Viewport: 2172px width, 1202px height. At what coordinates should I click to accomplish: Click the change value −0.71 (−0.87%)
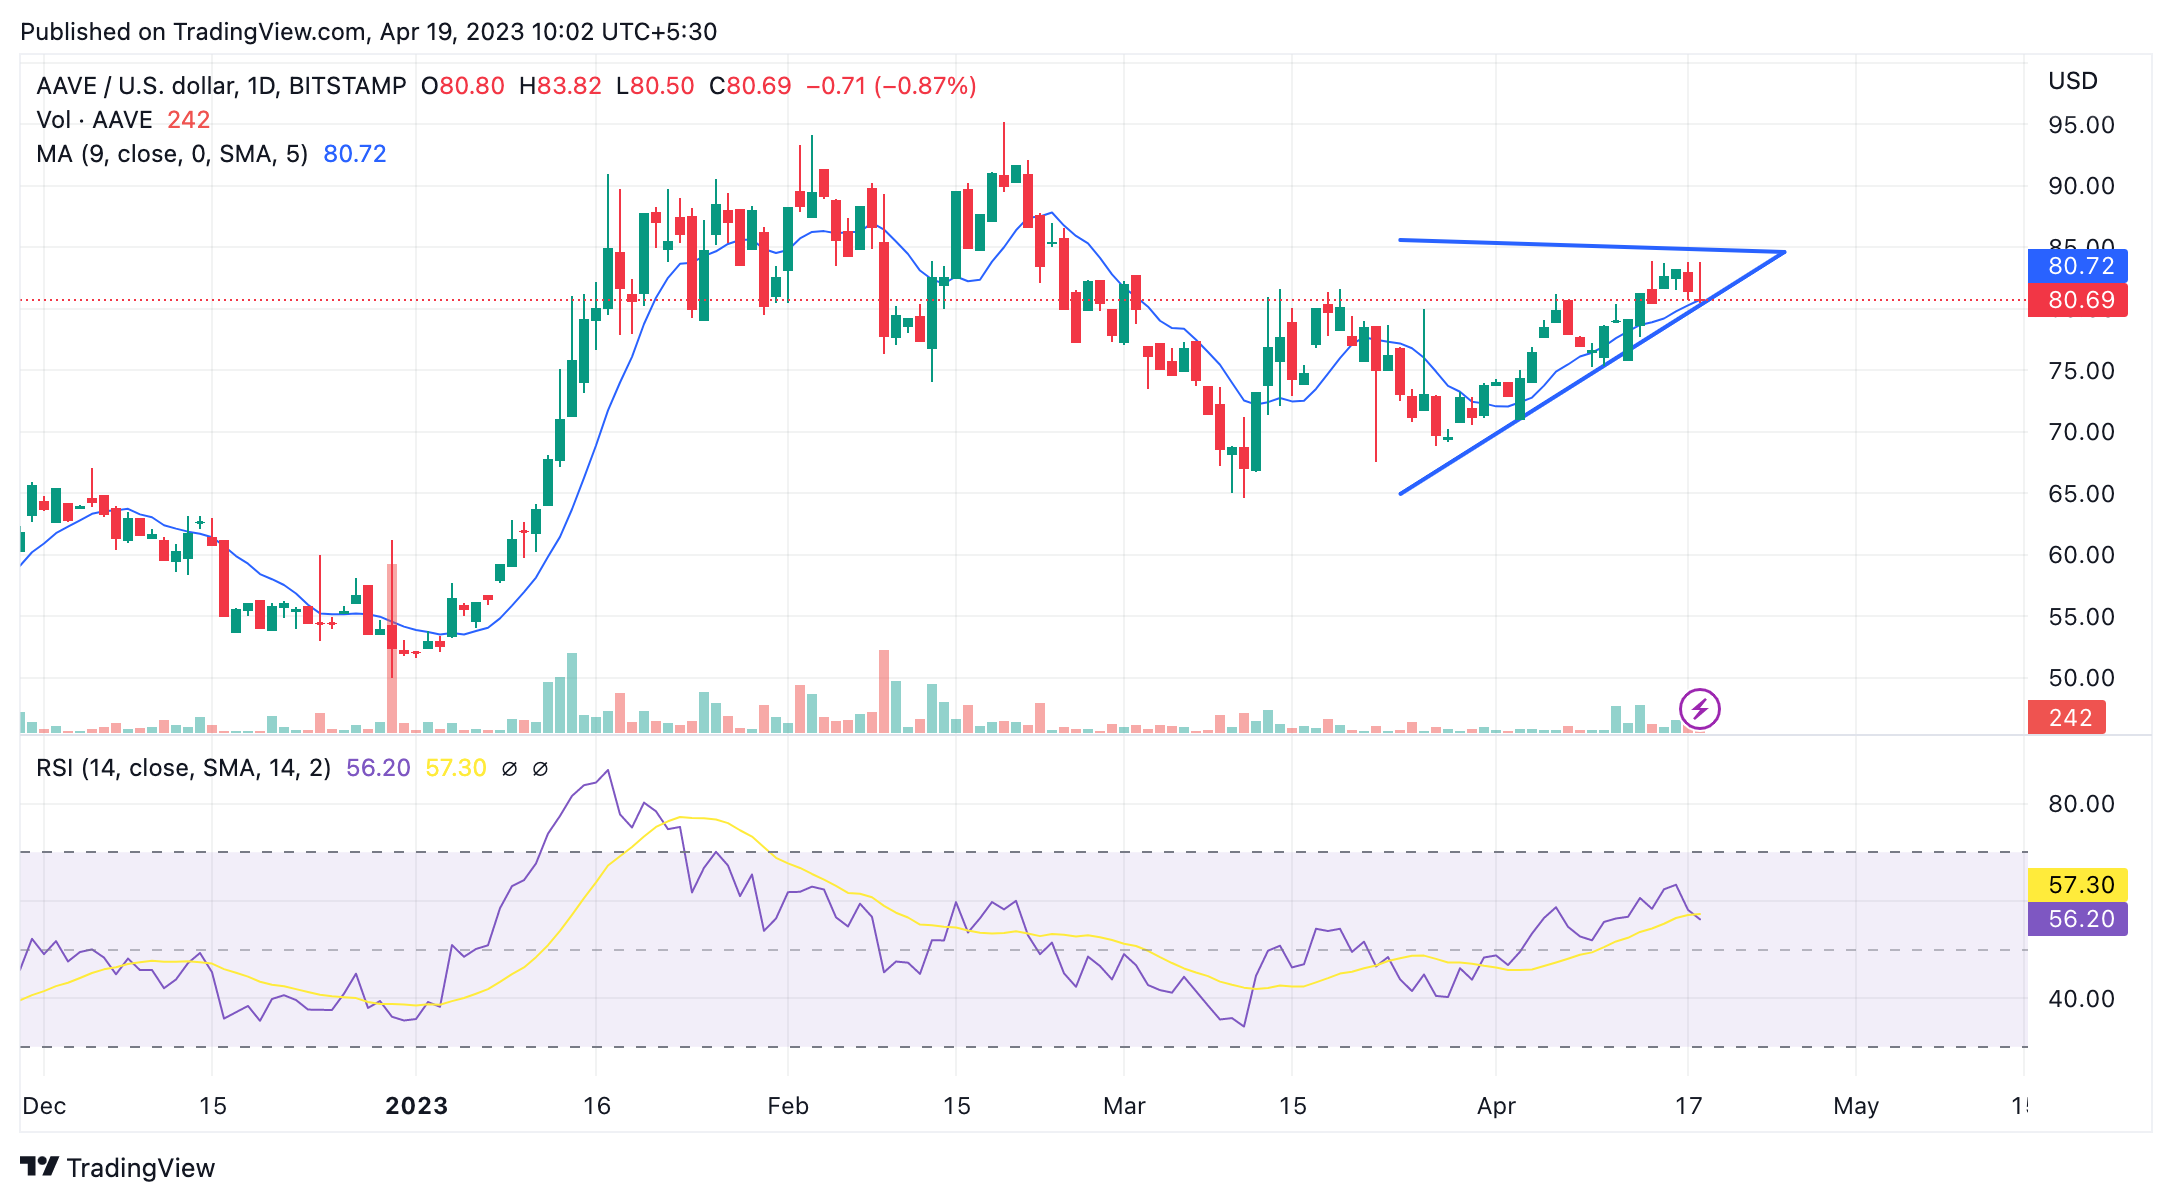891,86
